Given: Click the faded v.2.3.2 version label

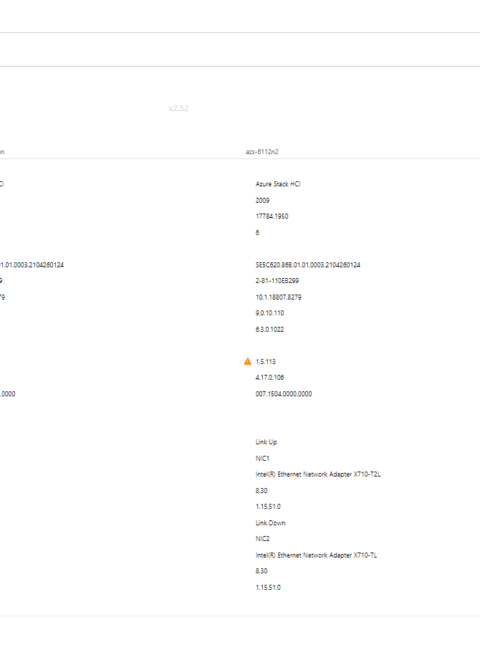Looking at the screenshot, I should [179, 108].
